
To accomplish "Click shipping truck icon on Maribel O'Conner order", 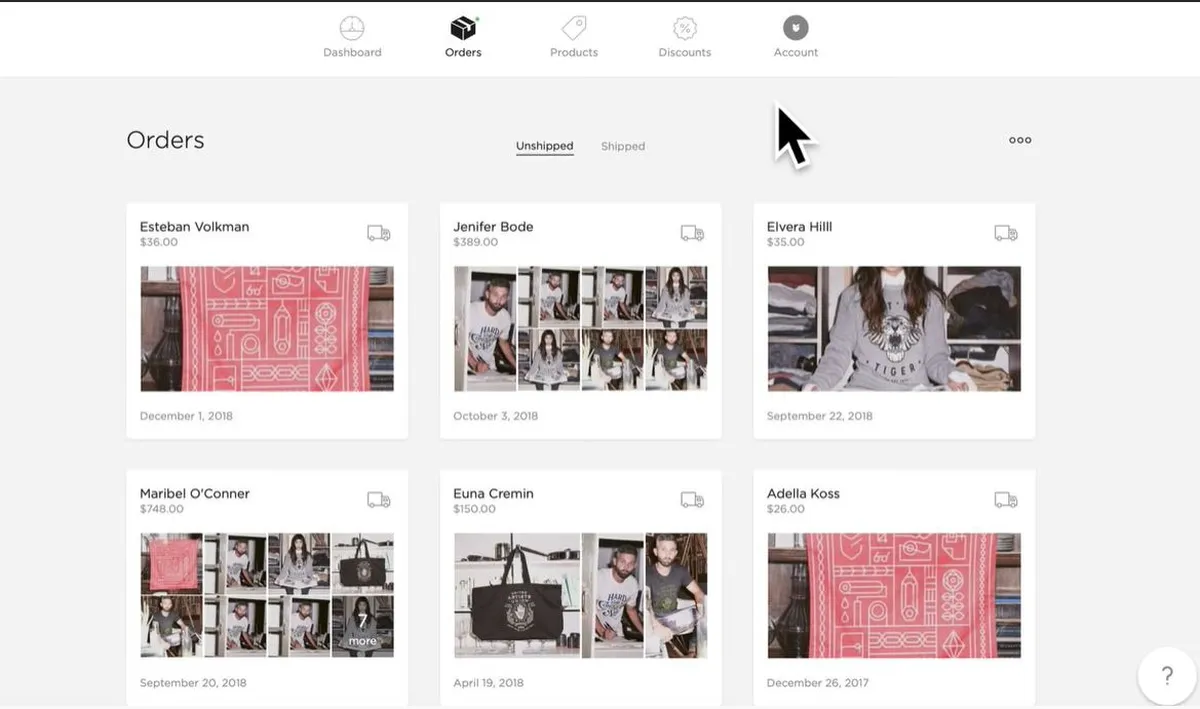I will click(x=379, y=500).
